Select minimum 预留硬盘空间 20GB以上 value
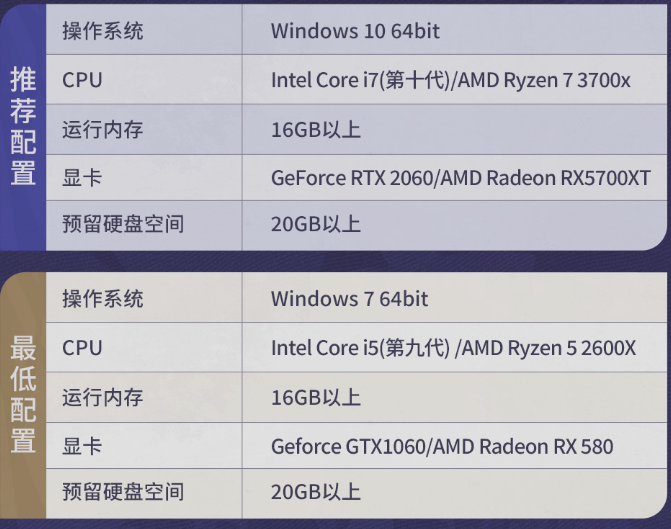This screenshot has height=529, width=671. coord(316,492)
